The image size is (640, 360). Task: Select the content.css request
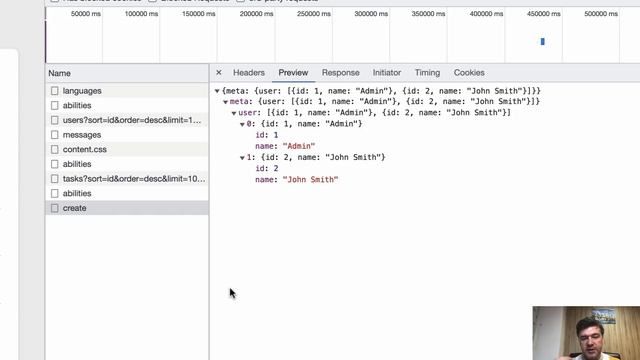[127, 149]
